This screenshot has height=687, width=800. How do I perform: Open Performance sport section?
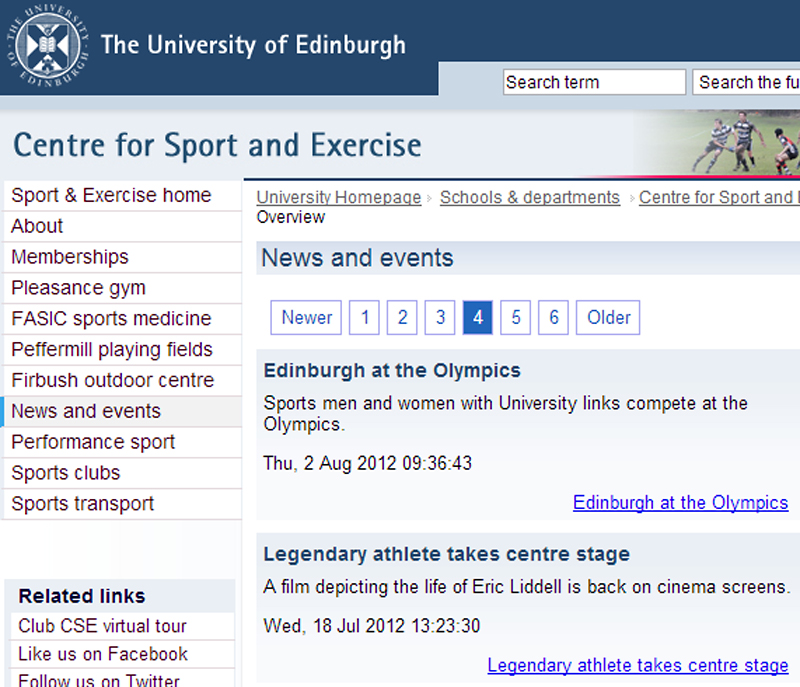[x=122, y=442]
